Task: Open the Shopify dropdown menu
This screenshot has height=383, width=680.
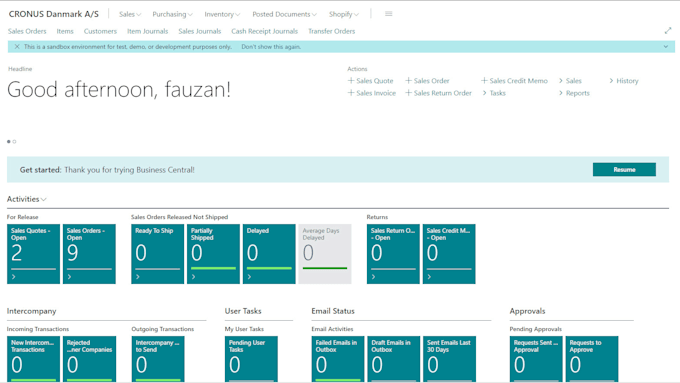Action: point(343,14)
